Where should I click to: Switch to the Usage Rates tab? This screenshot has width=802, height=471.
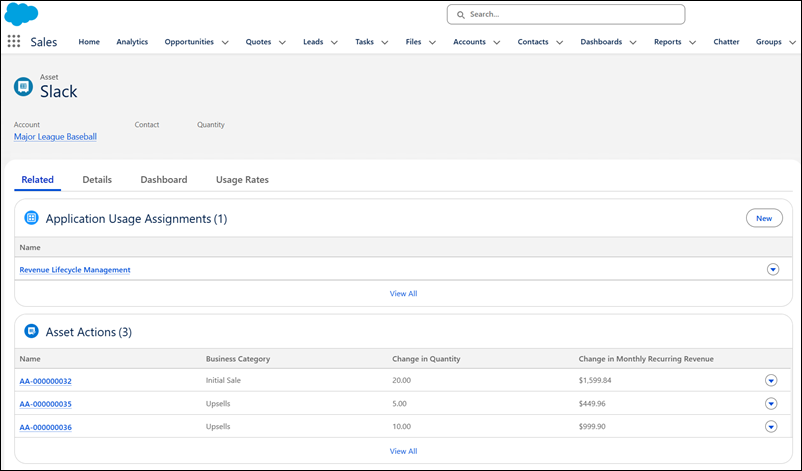(x=242, y=180)
